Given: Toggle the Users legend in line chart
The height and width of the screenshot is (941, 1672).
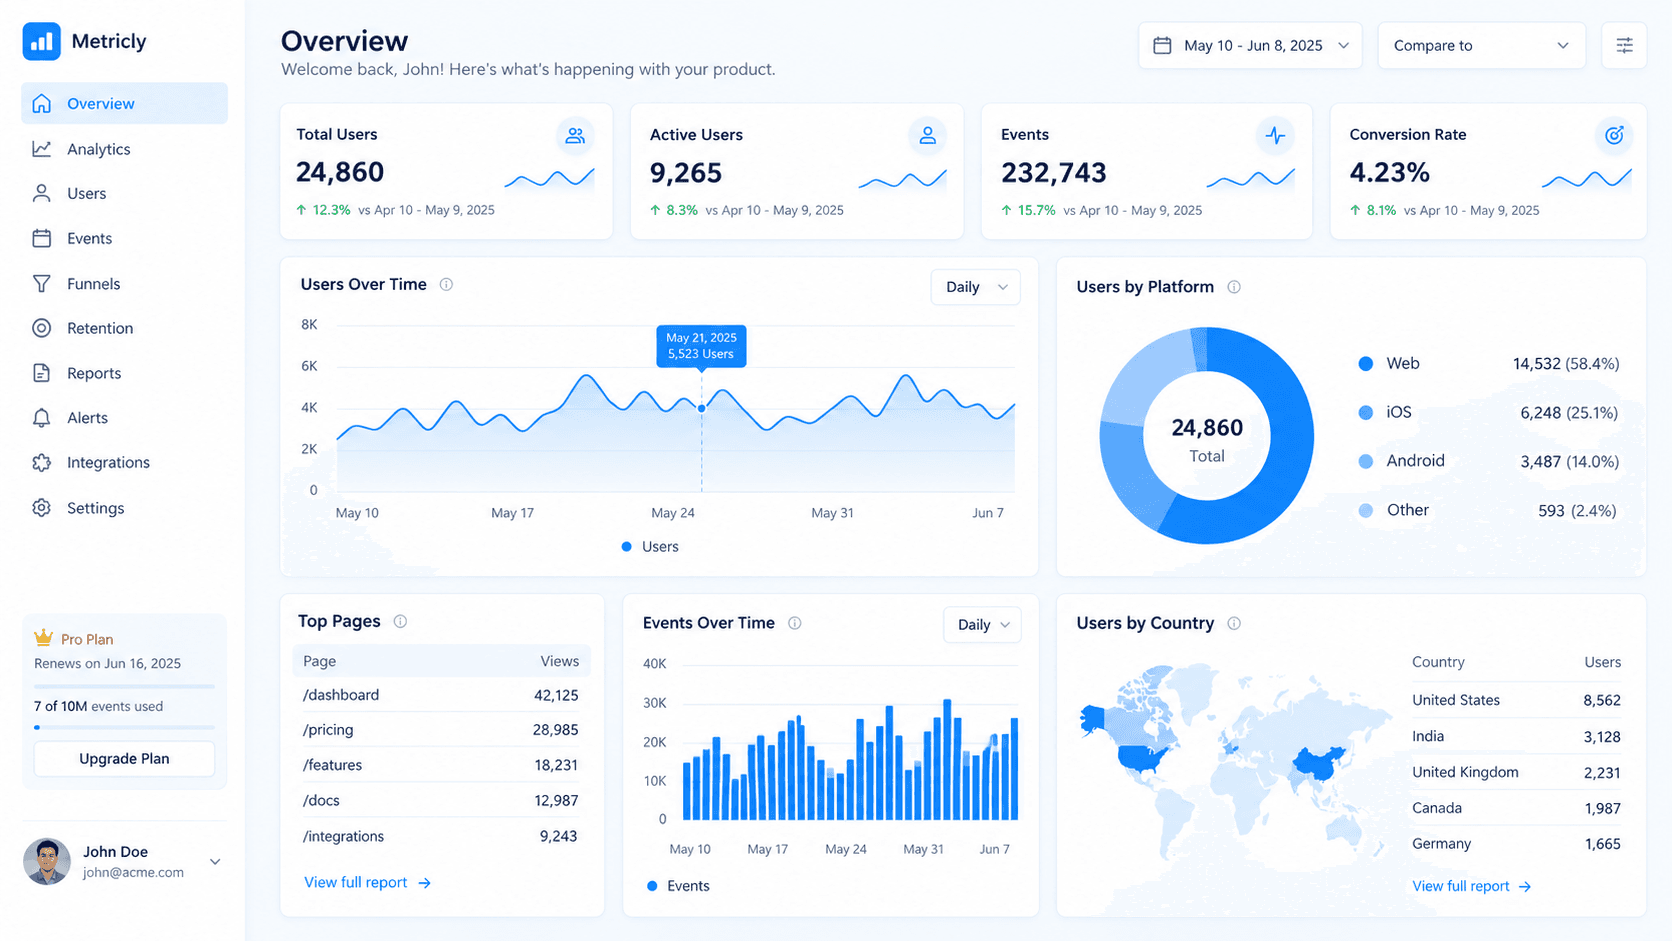Looking at the screenshot, I should tap(650, 546).
